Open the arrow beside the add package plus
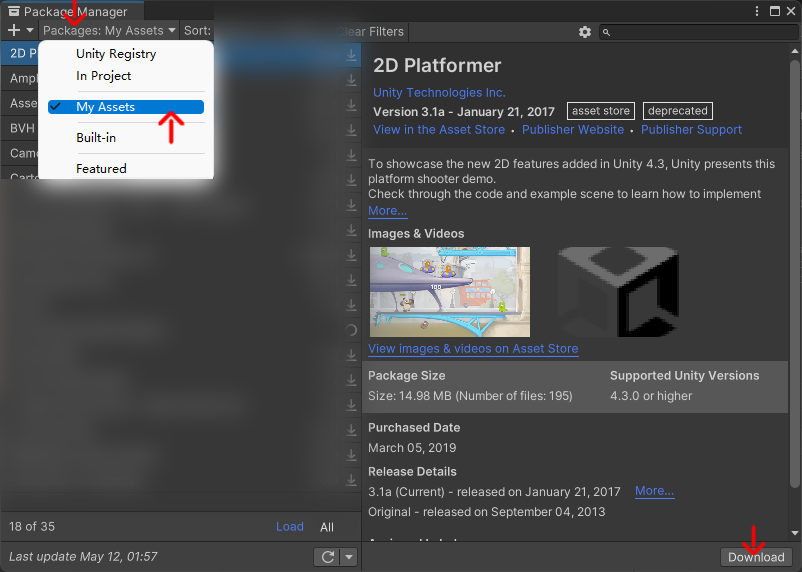The width and height of the screenshot is (802, 572). 30,31
